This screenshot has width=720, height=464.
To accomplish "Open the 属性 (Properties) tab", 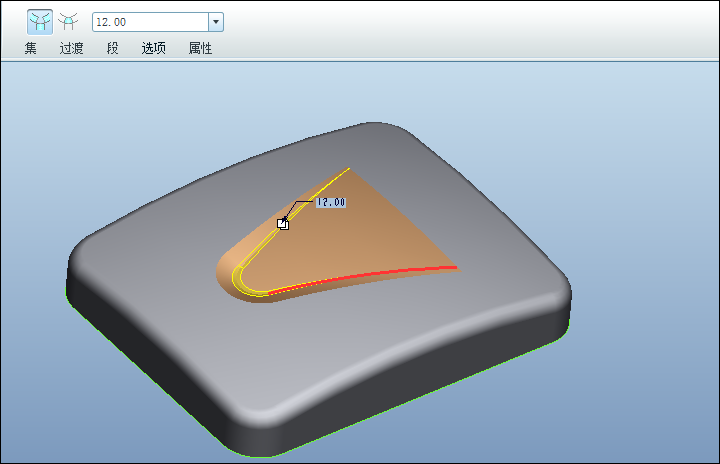I will (x=200, y=48).
